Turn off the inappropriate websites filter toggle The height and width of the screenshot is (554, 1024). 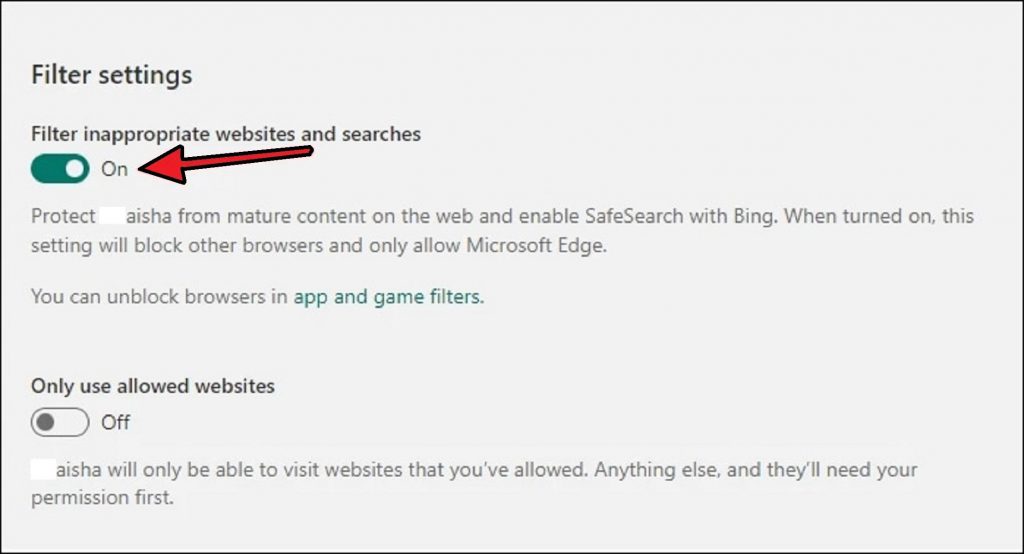tap(60, 169)
